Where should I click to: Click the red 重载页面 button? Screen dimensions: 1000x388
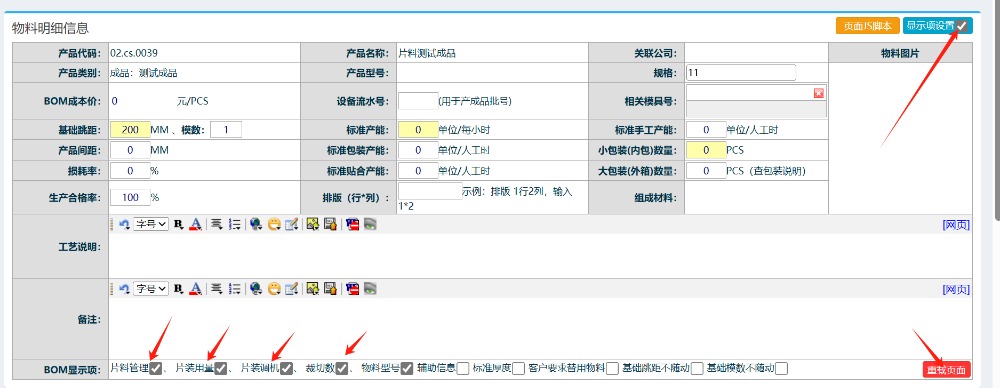click(x=946, y=369)
